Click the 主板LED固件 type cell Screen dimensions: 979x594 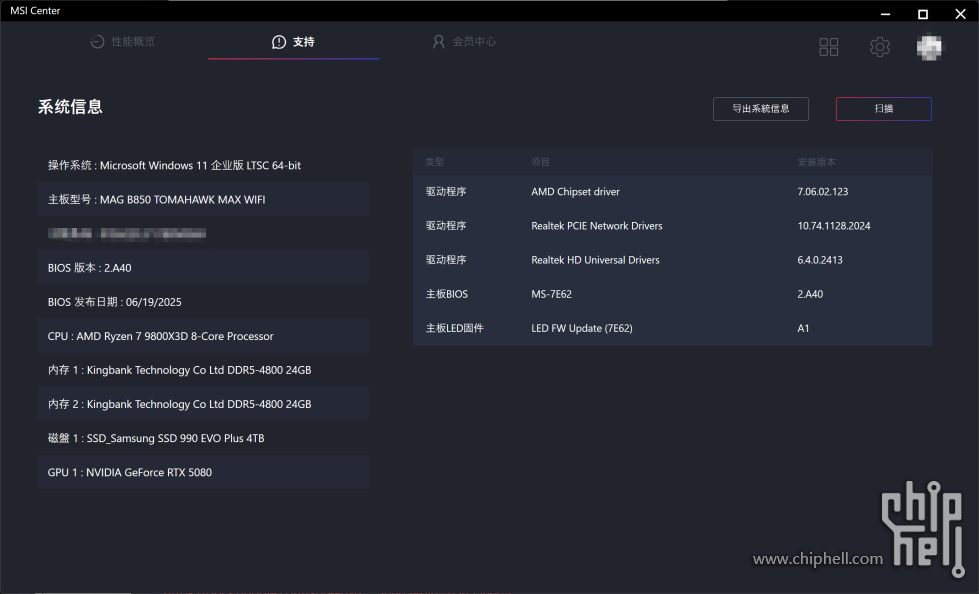tap(455, 328)
